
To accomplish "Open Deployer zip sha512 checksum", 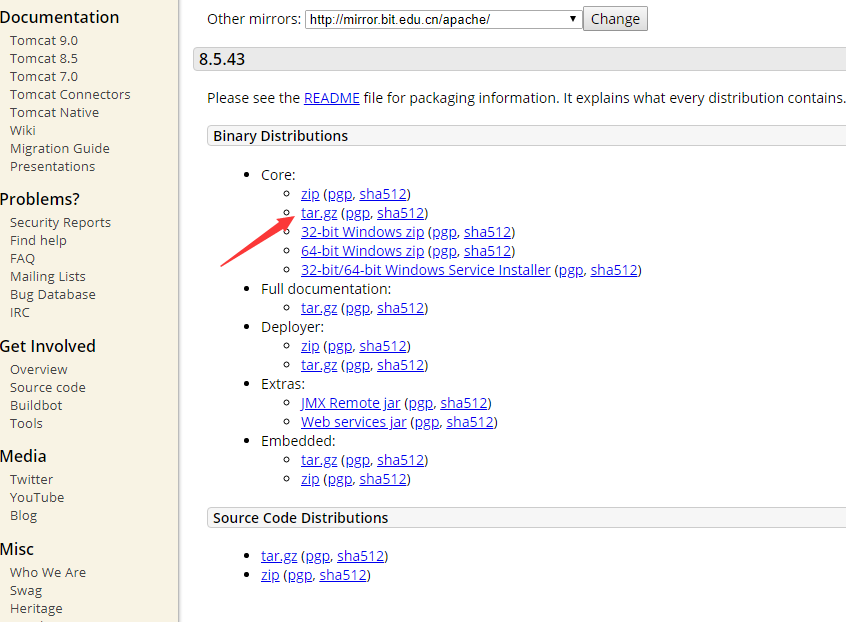I will (383, 346).
